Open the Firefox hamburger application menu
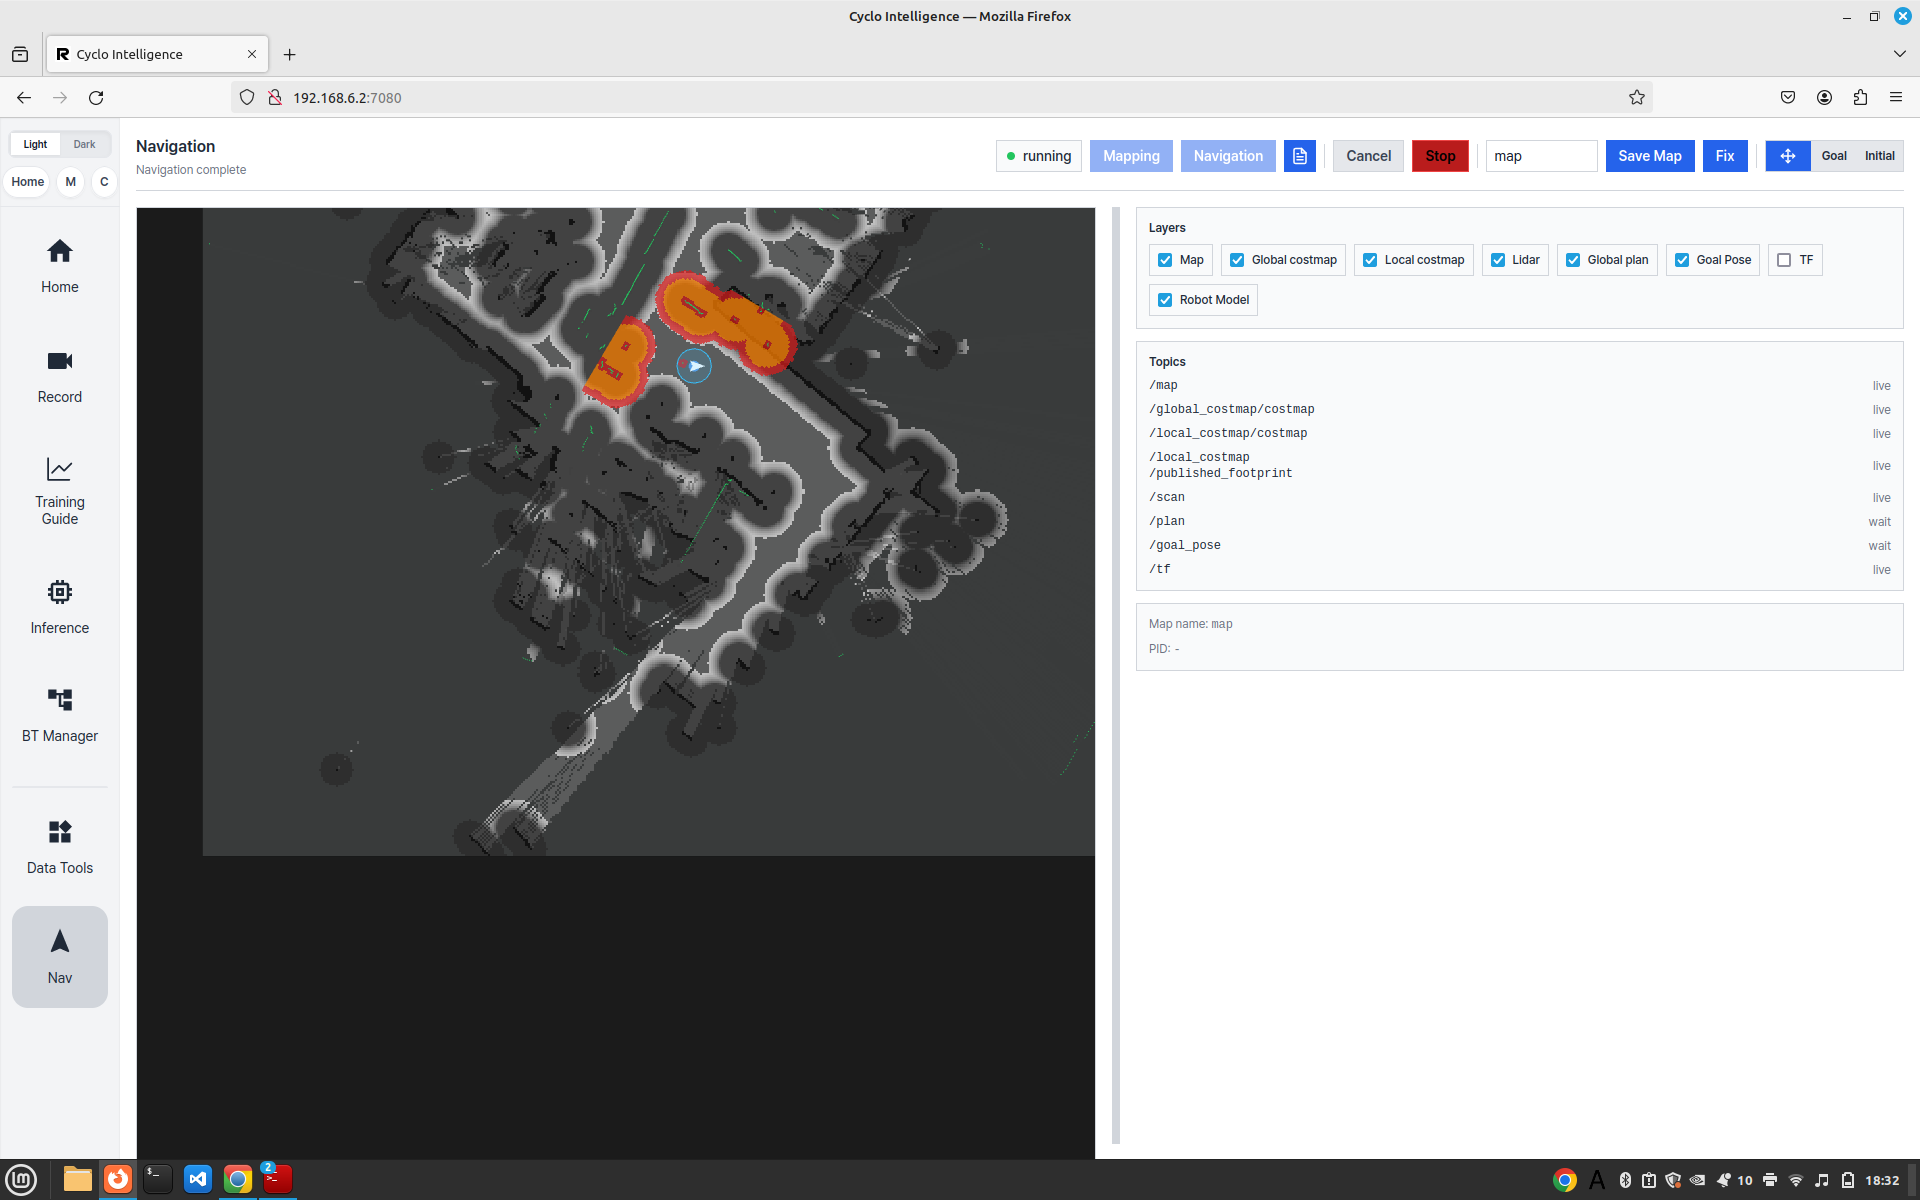 (x=1895, y=97)
